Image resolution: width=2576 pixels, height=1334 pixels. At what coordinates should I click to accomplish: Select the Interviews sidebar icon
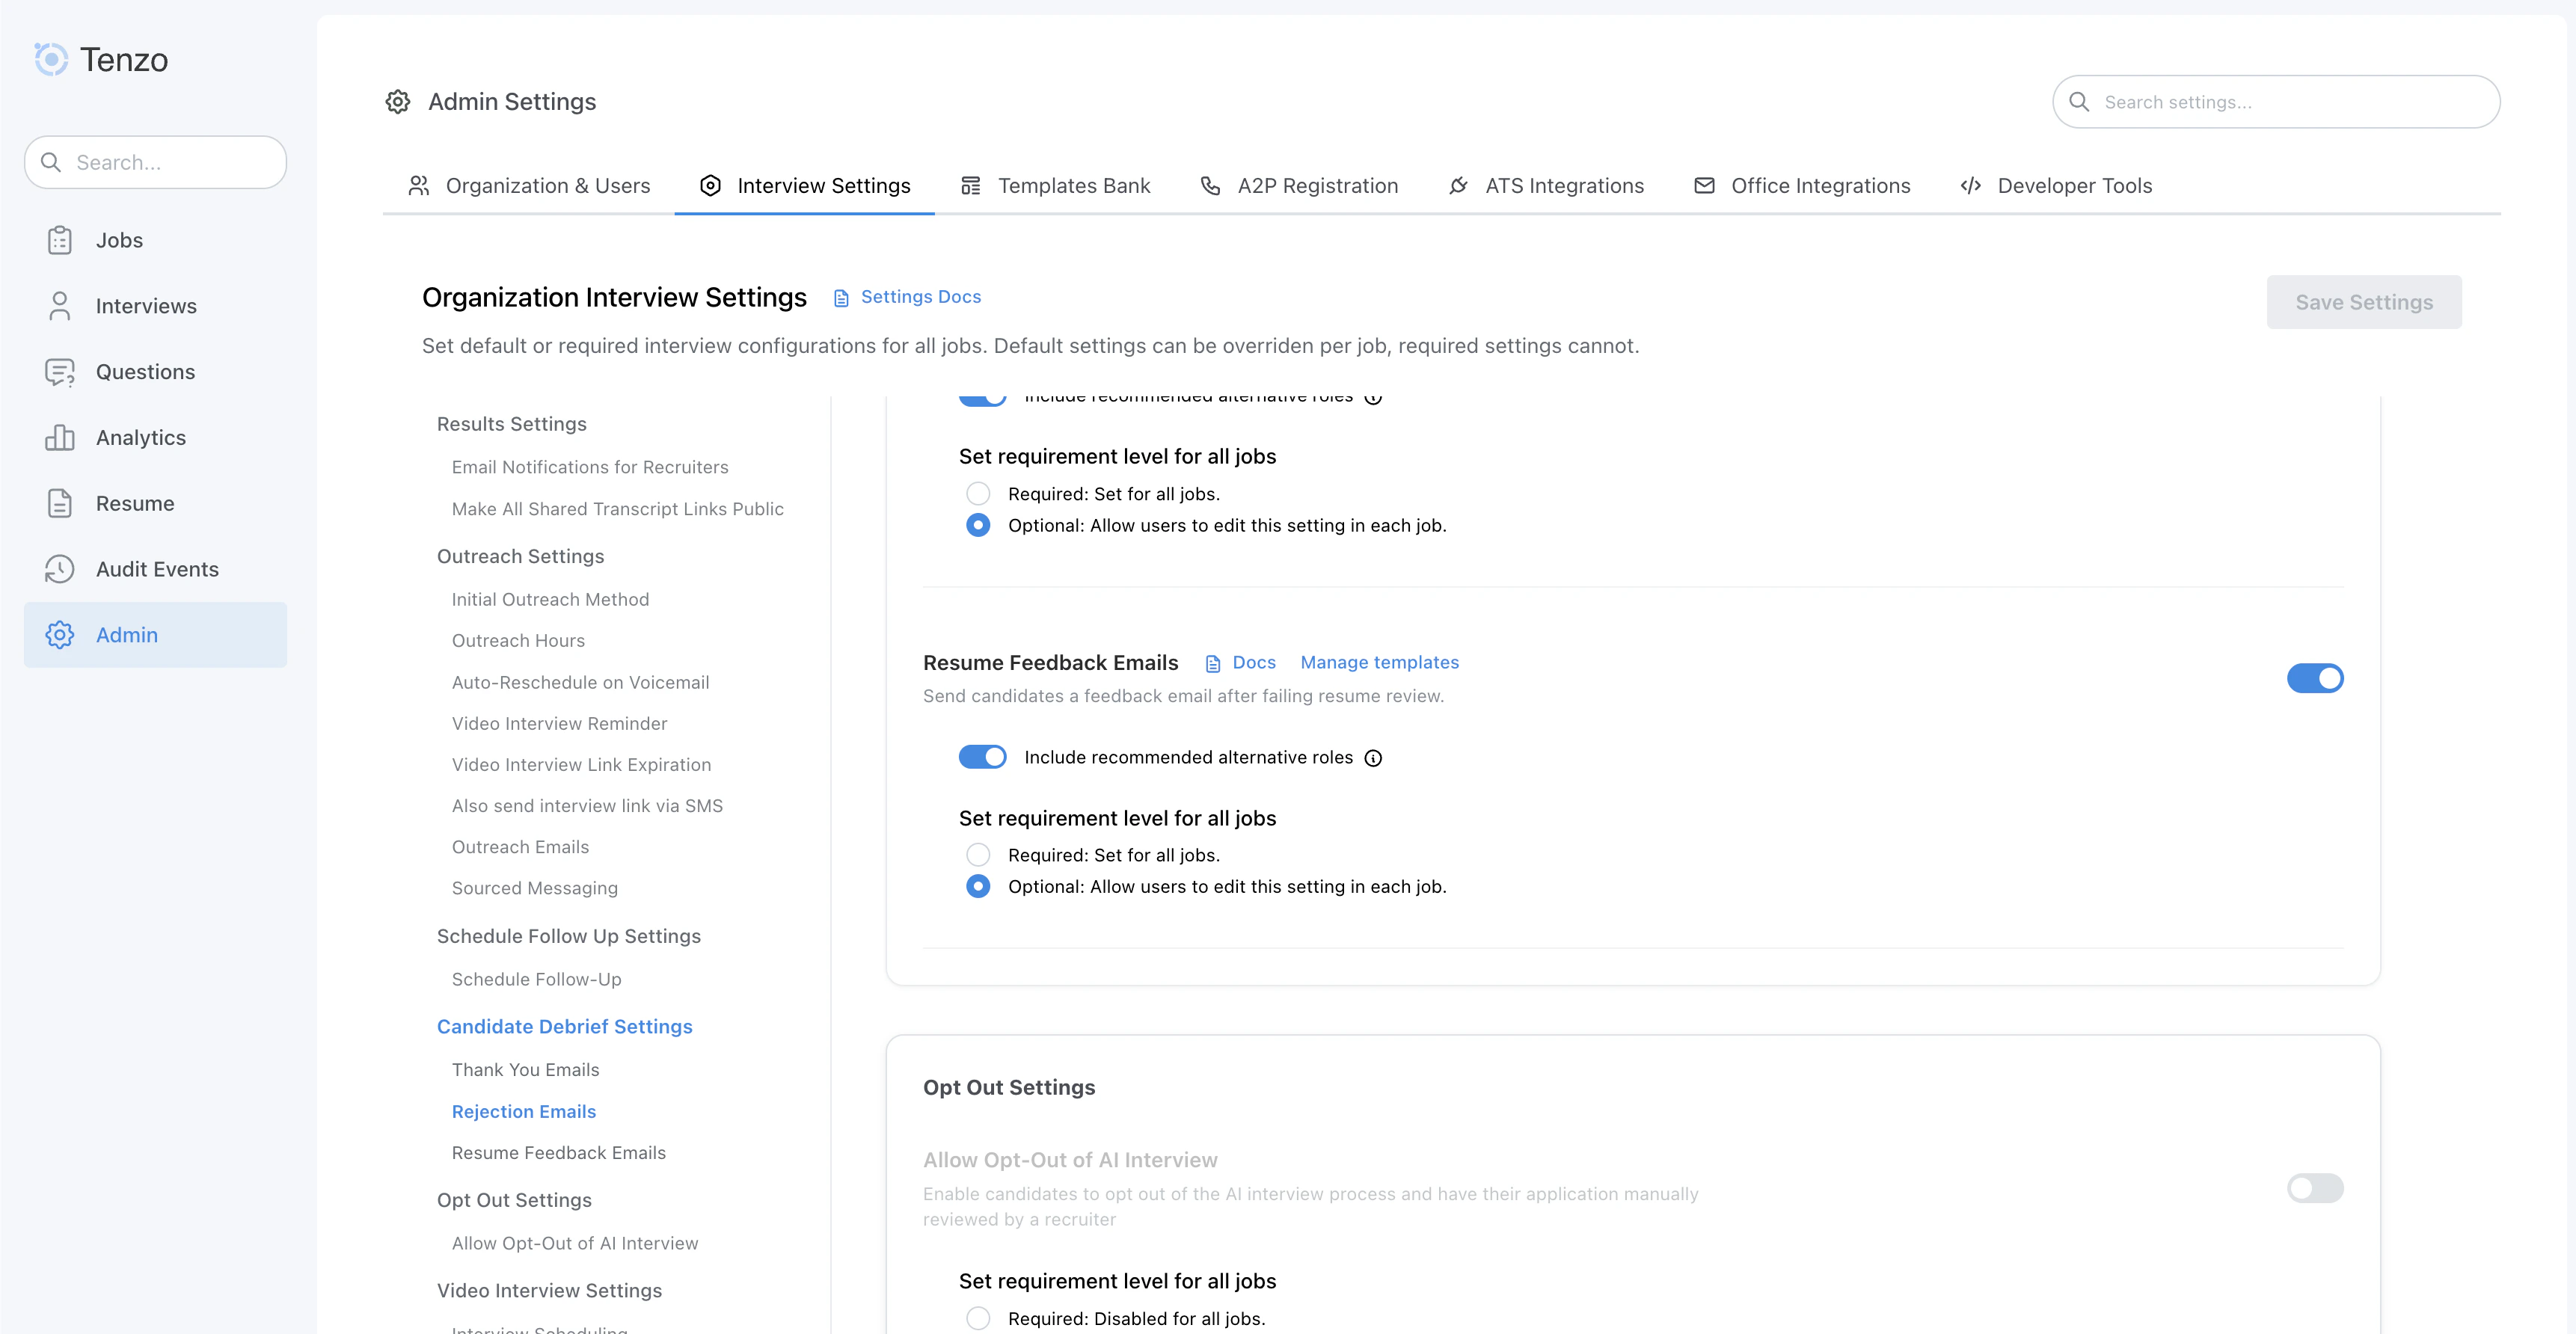(x=60, y=305)
